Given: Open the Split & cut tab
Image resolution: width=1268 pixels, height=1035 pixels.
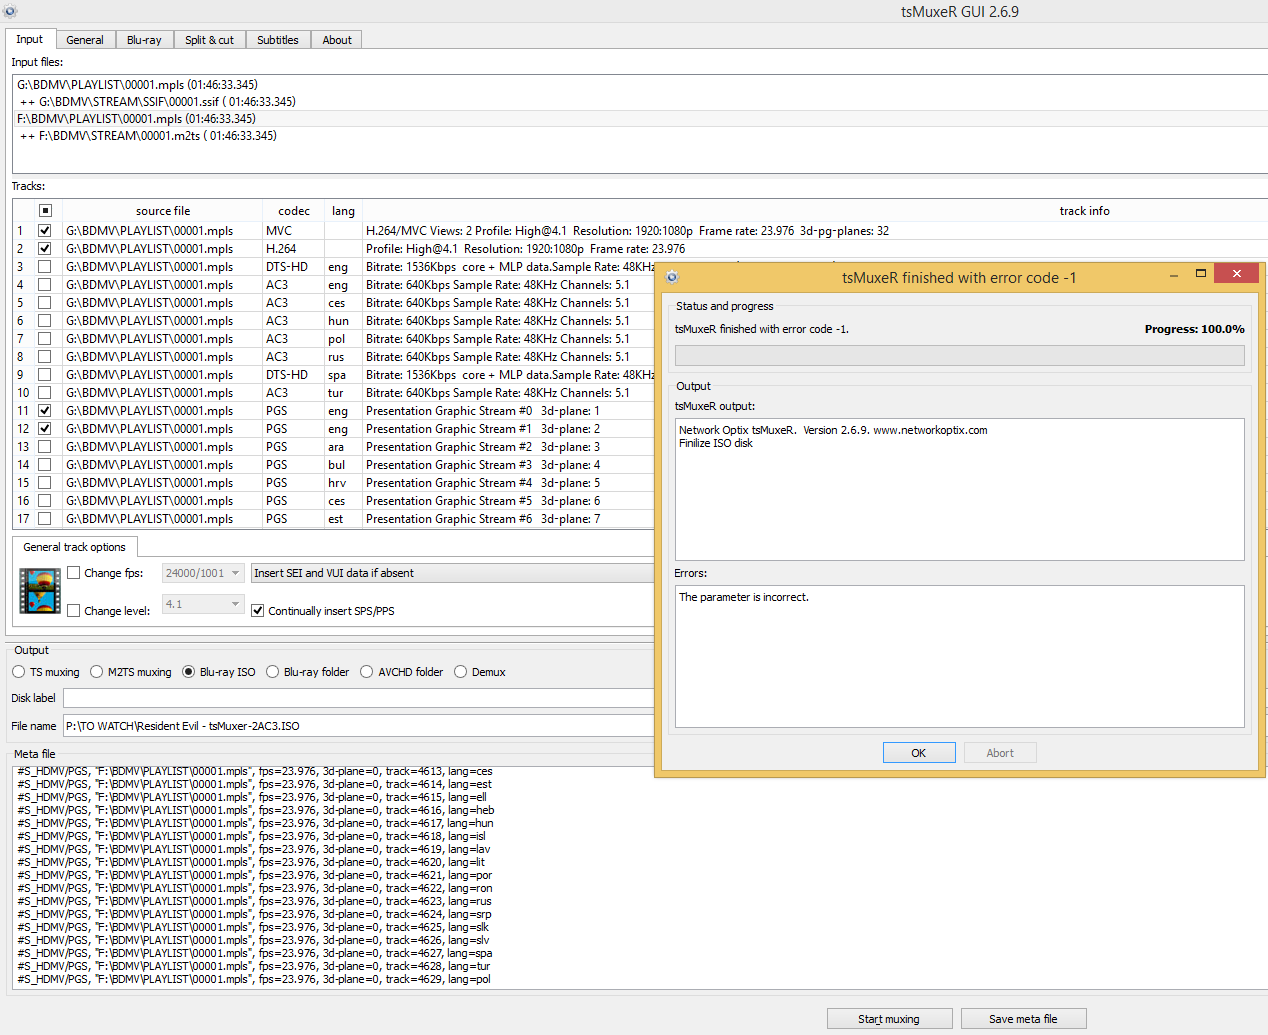Looking at the screenshot, I should pyautogui.click(x=209, y=40).
